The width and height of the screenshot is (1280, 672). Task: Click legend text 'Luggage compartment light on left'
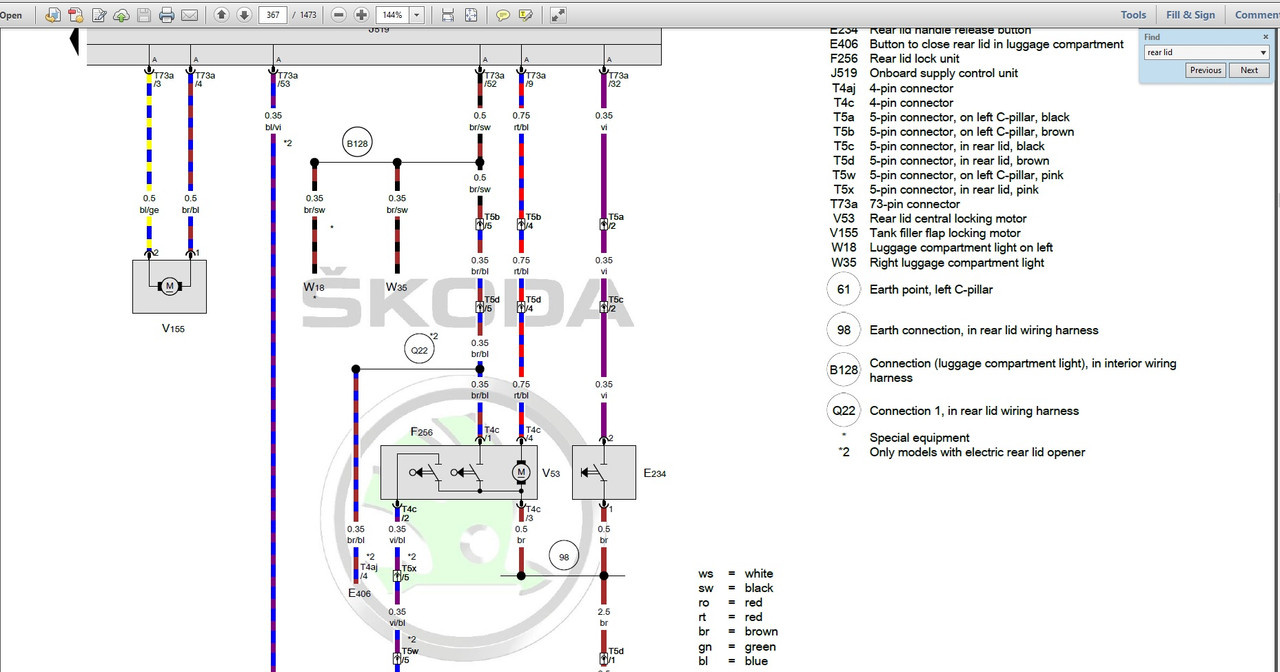point(961,248)
